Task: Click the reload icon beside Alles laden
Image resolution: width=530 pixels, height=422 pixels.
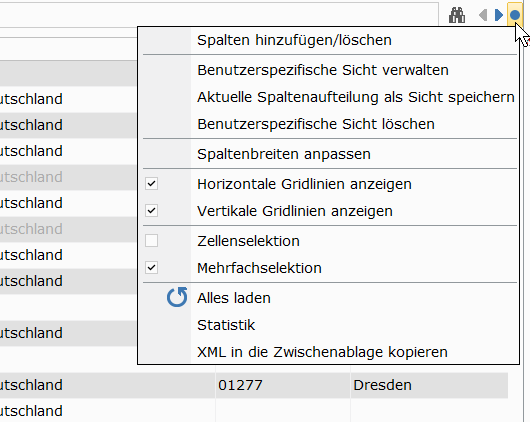Action: click(x=177, y=298)
